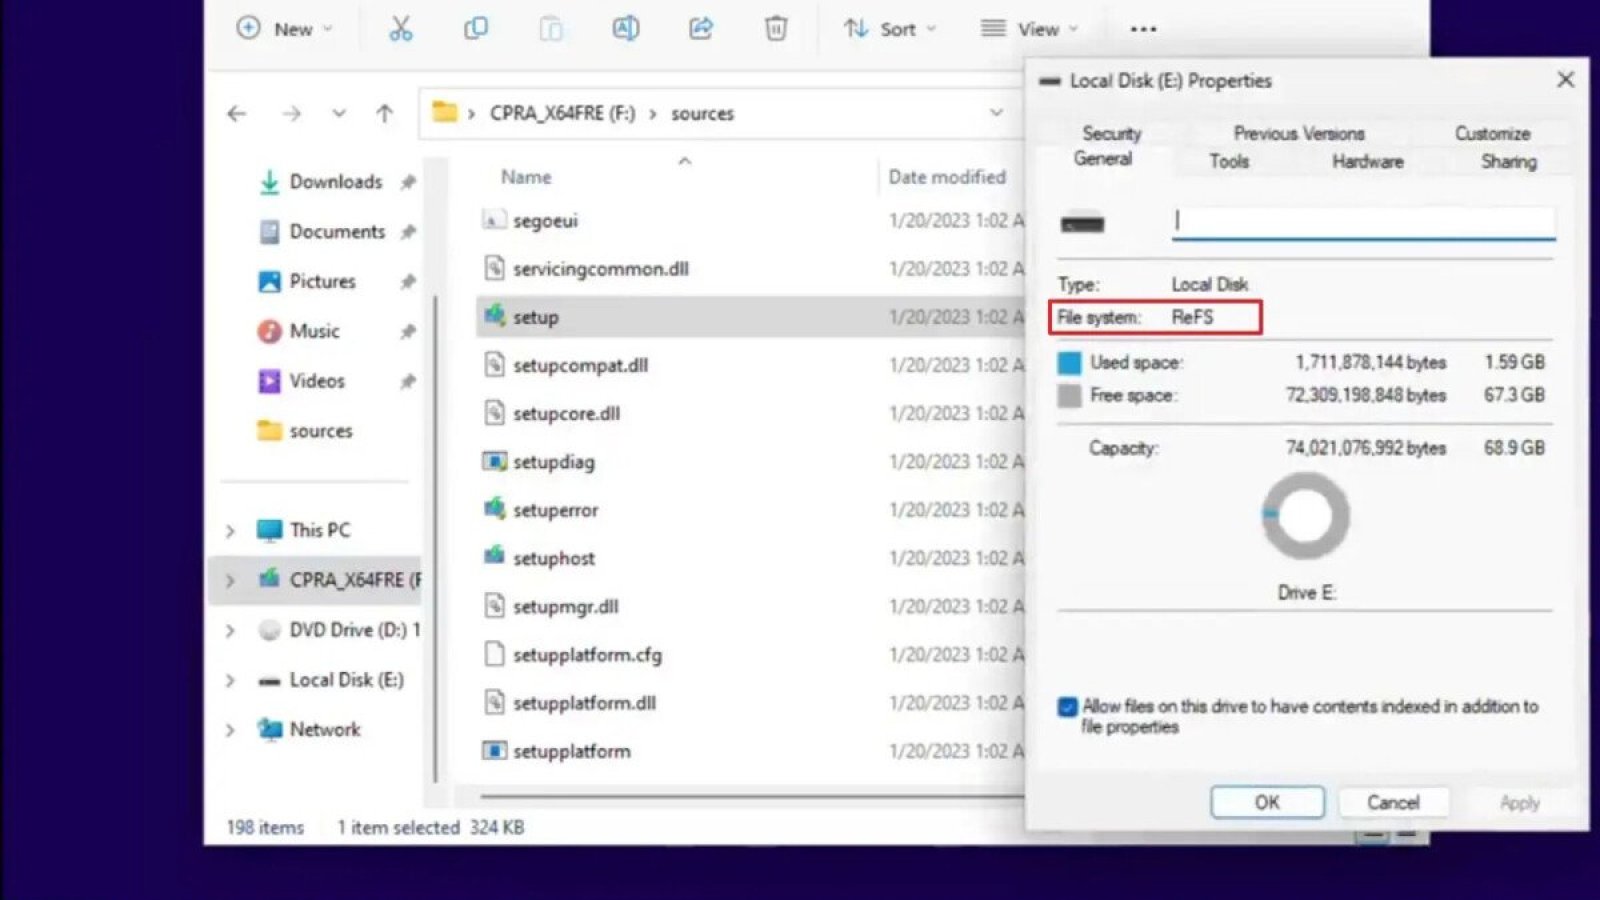This screenshot has height=900, width=1600.
Task: Expand This PC in navigation pane
Action: (230, 530)
